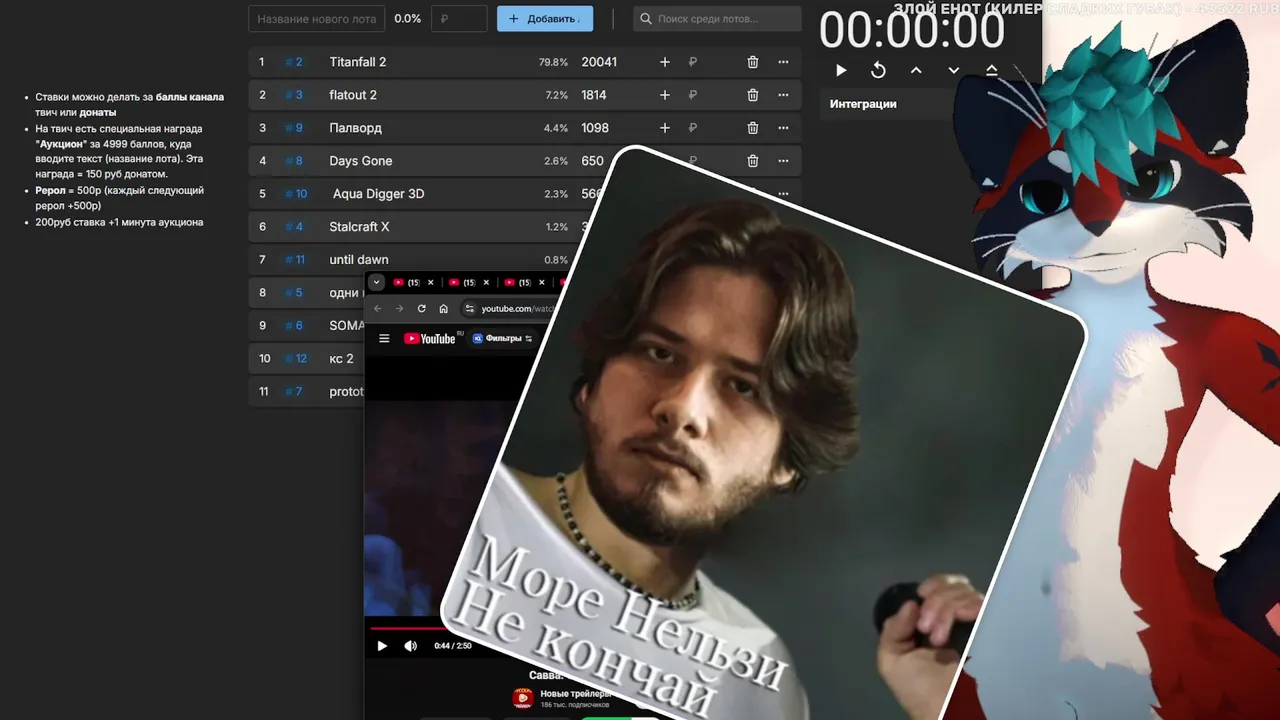The width and height of the screenshot is (1280, 720).
Task: Open more options for Days Gone
Action: click(783, 161)
